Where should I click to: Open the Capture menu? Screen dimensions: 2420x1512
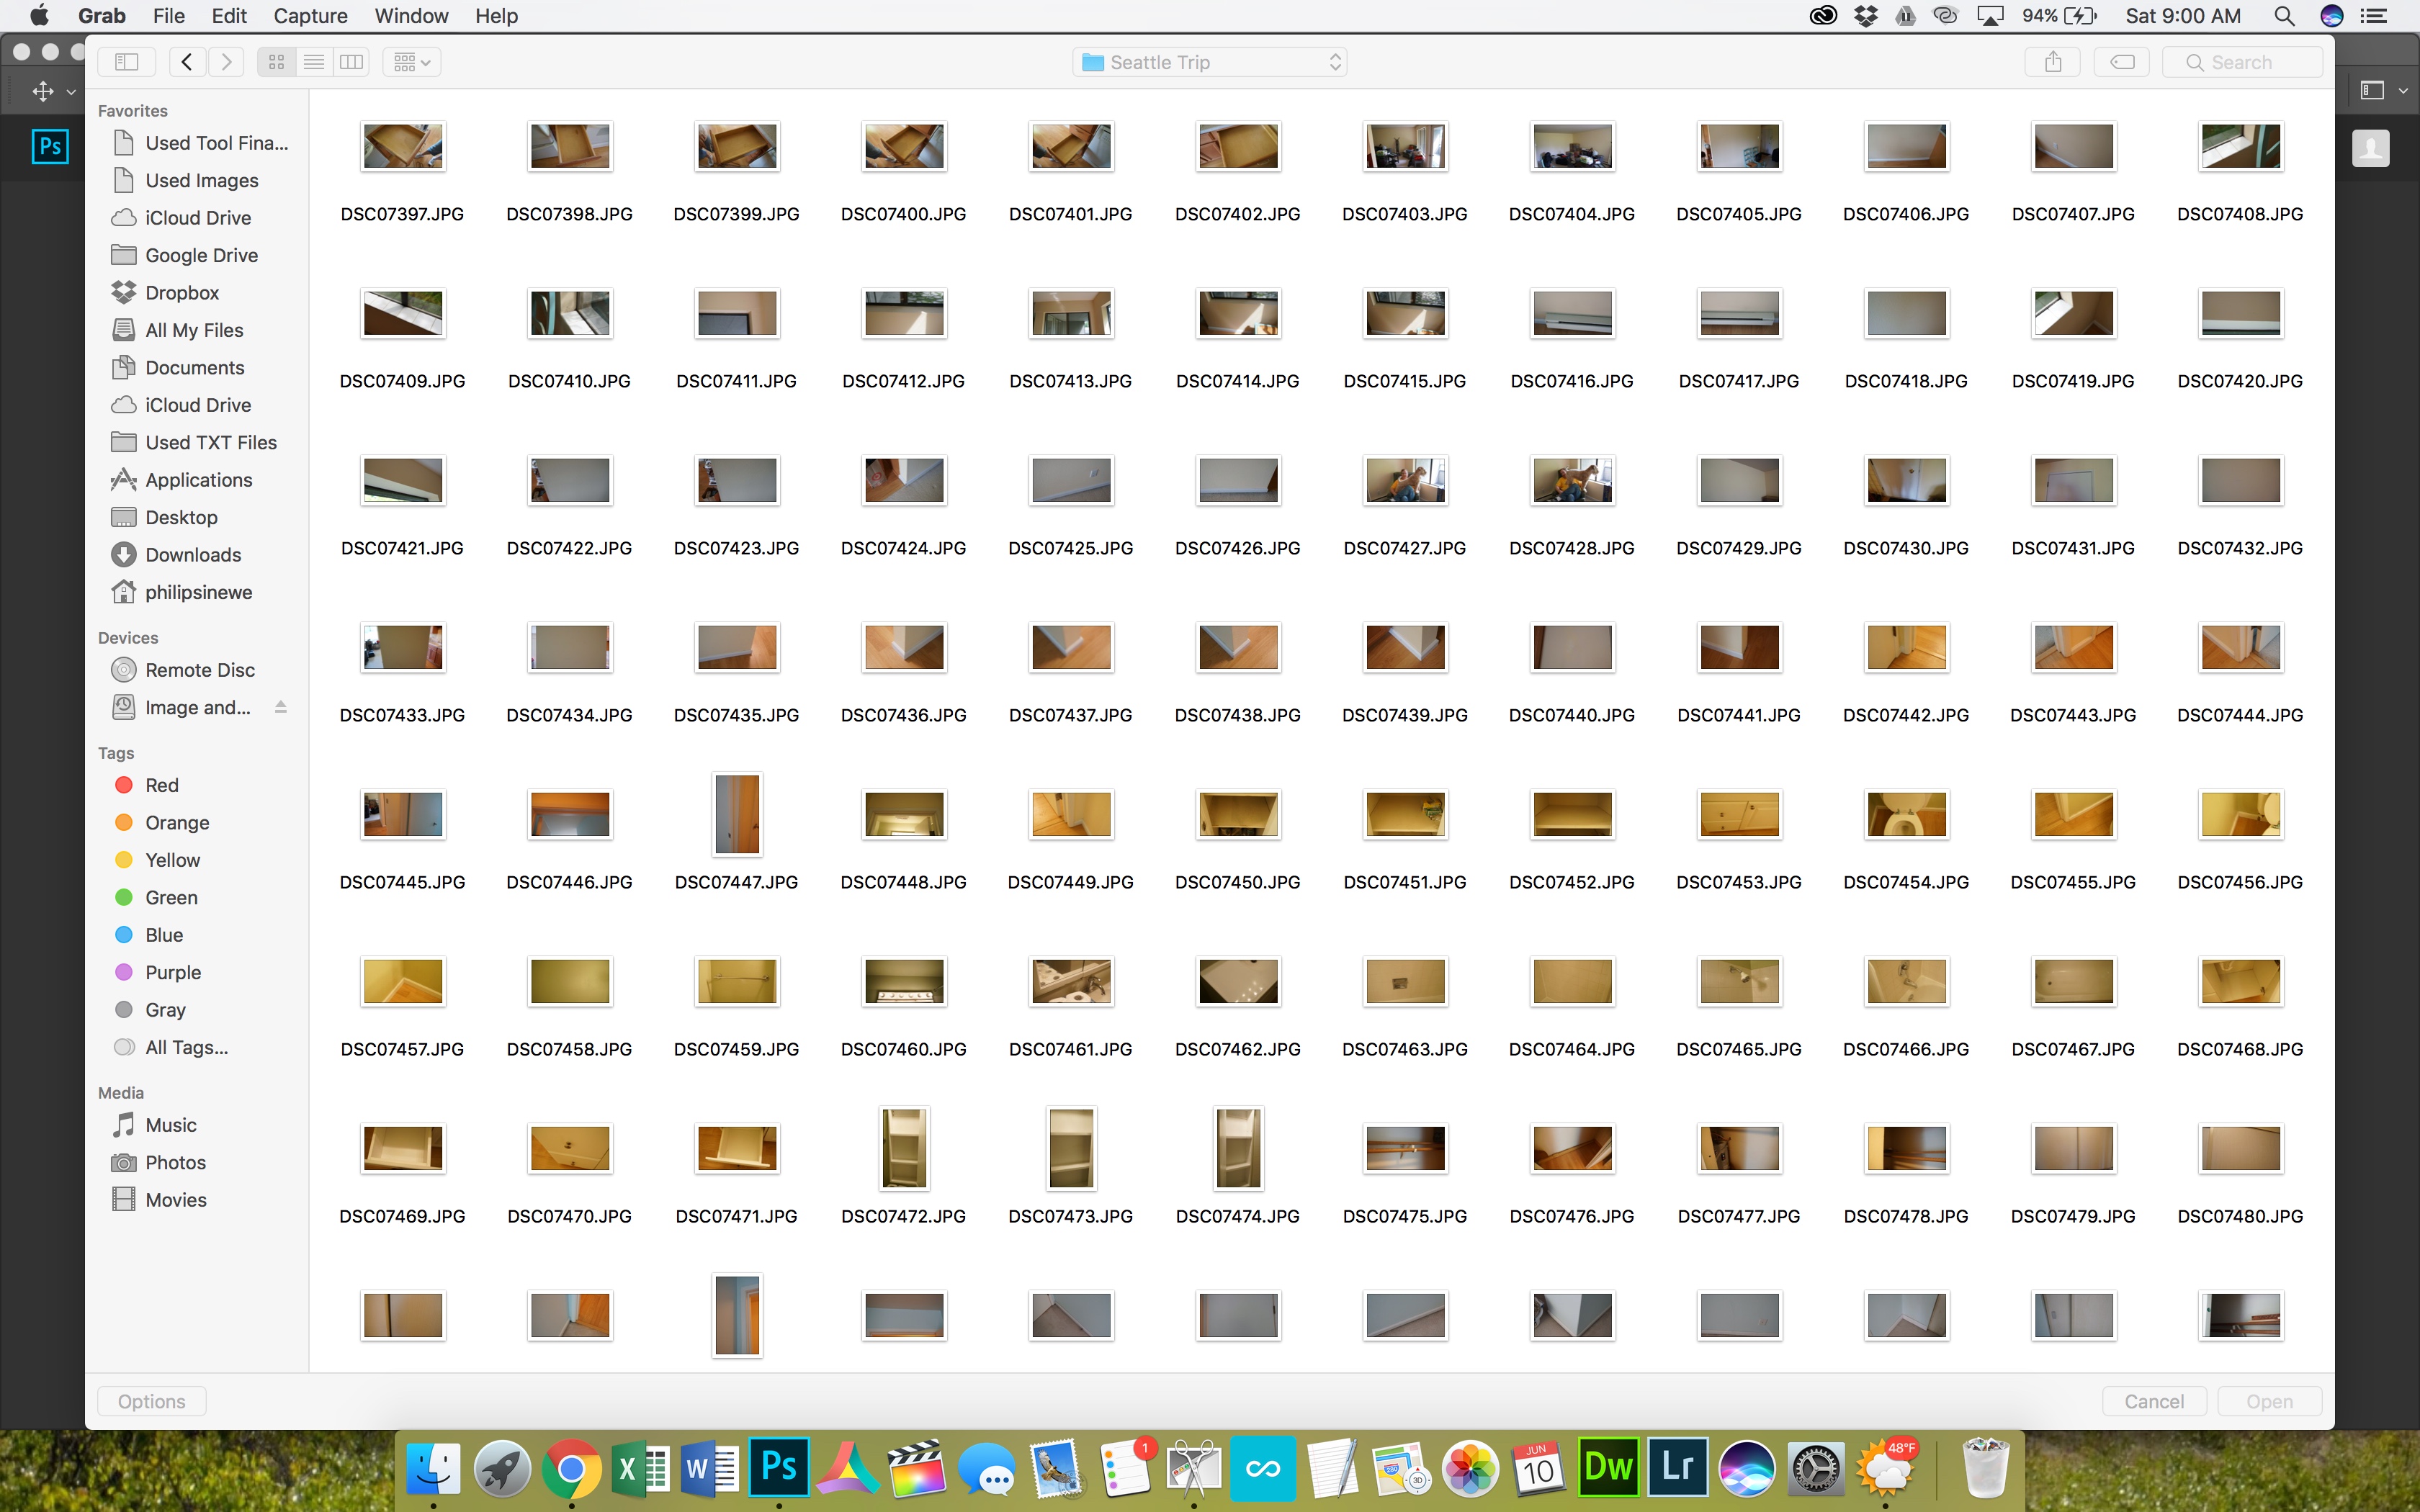(x=310, y=16)
